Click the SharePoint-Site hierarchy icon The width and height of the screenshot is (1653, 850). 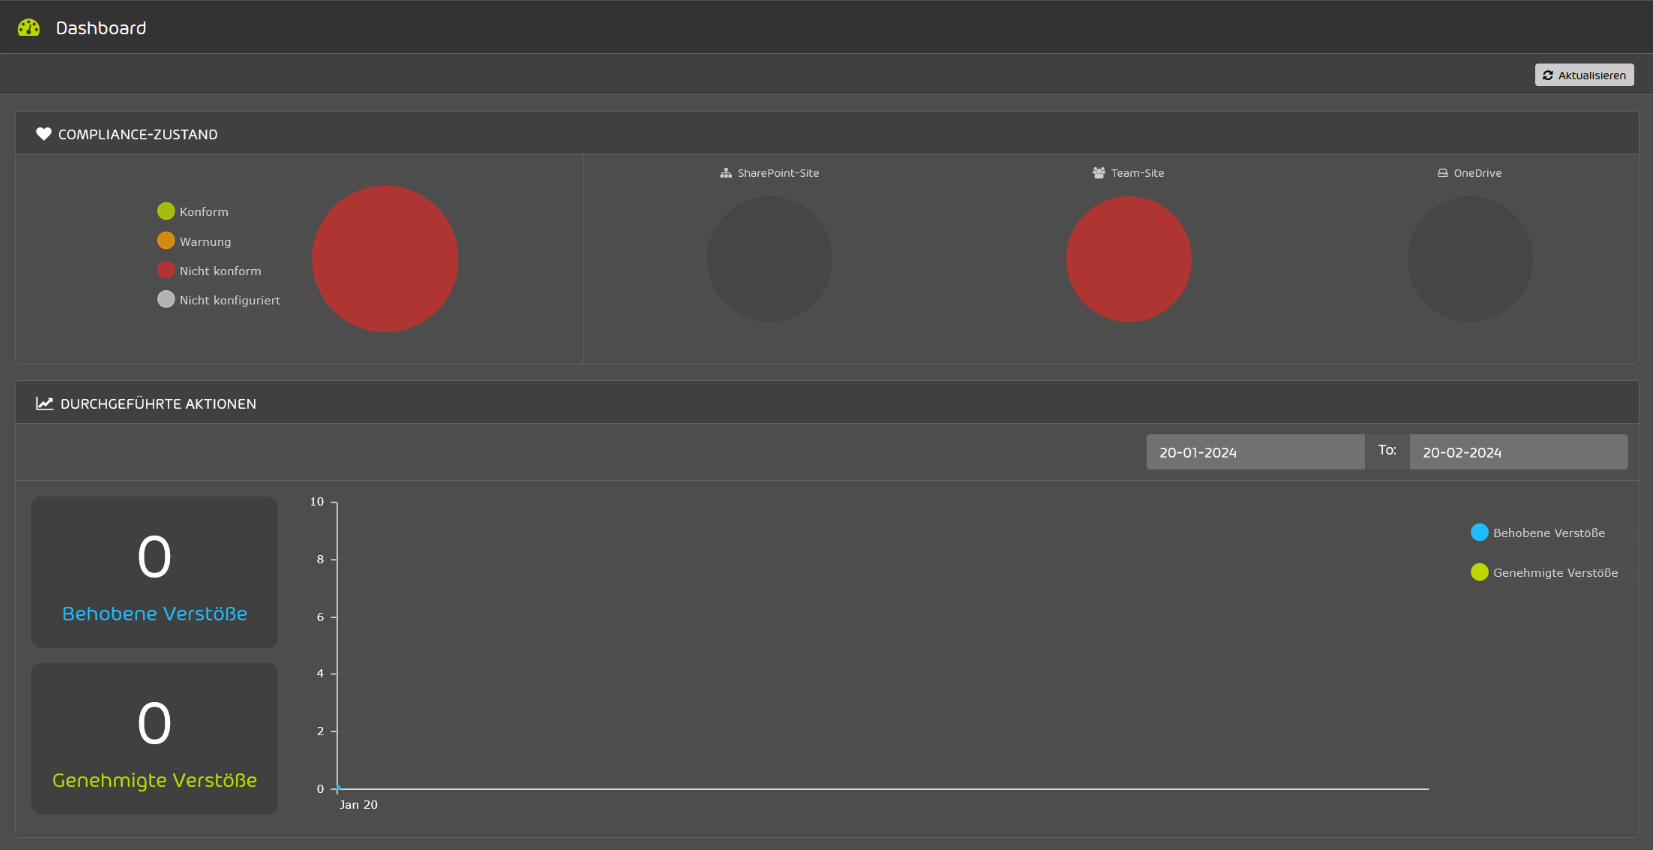726,173
